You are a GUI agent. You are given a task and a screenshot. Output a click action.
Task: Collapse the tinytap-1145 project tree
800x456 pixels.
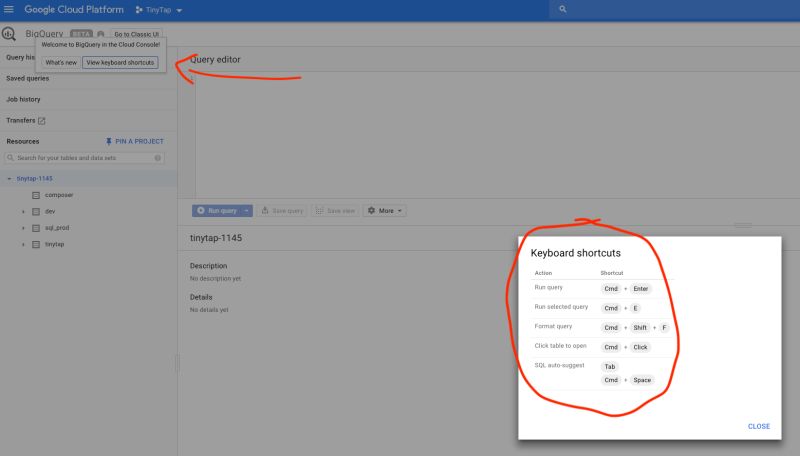click(x=9, y=179)
